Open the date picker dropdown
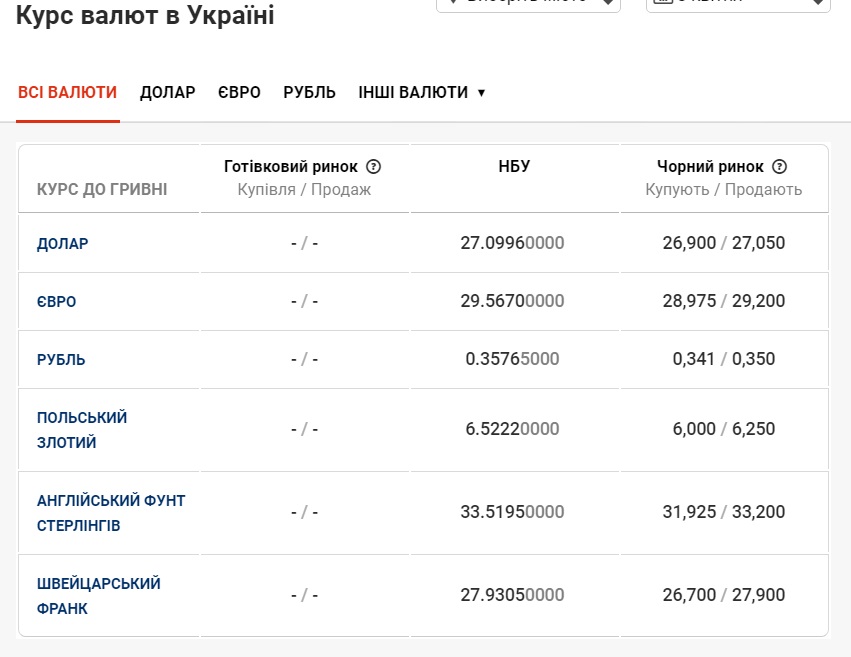The width and height of the screenshot is (851, 657). pos(738,3)
